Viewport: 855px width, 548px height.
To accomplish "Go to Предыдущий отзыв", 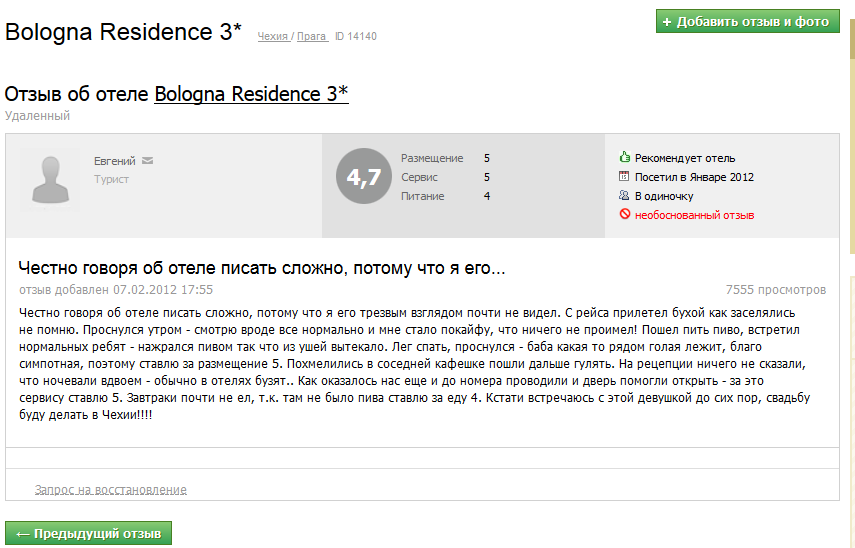I will [88, 533].
